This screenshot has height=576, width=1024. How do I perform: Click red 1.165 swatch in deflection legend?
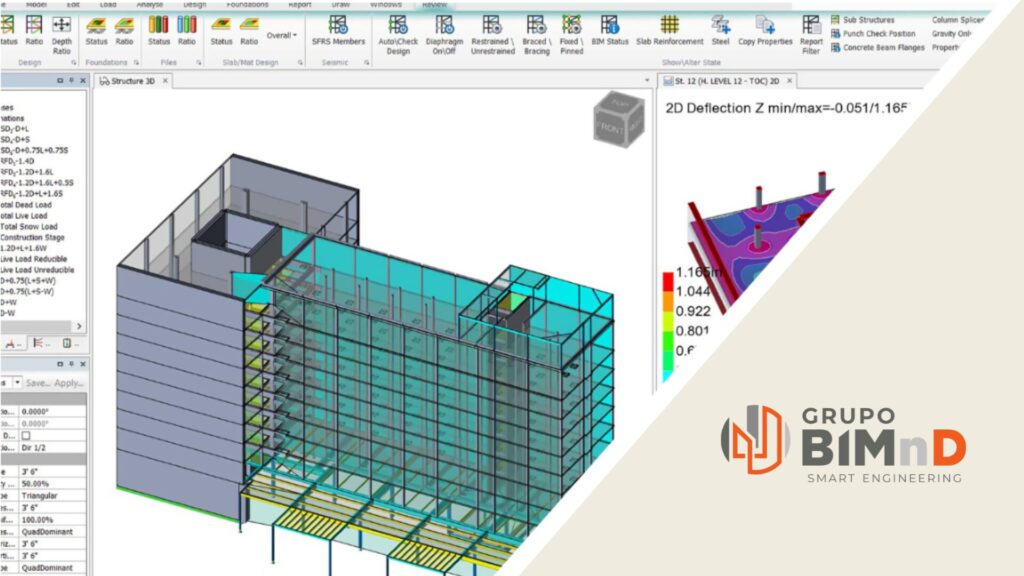point(666,279)
